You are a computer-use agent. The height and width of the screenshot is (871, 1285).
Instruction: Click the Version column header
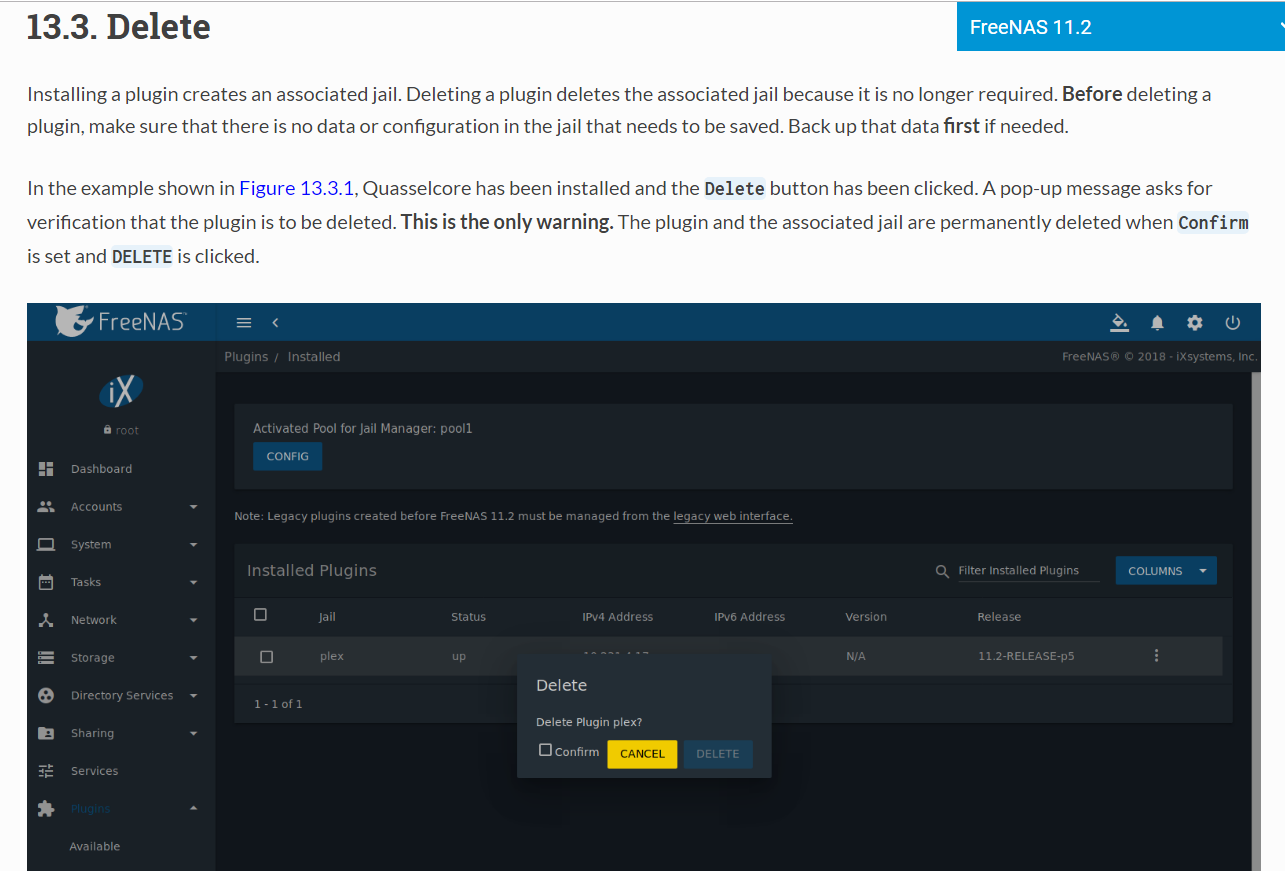pyautogui.click(x=866, y=617)
